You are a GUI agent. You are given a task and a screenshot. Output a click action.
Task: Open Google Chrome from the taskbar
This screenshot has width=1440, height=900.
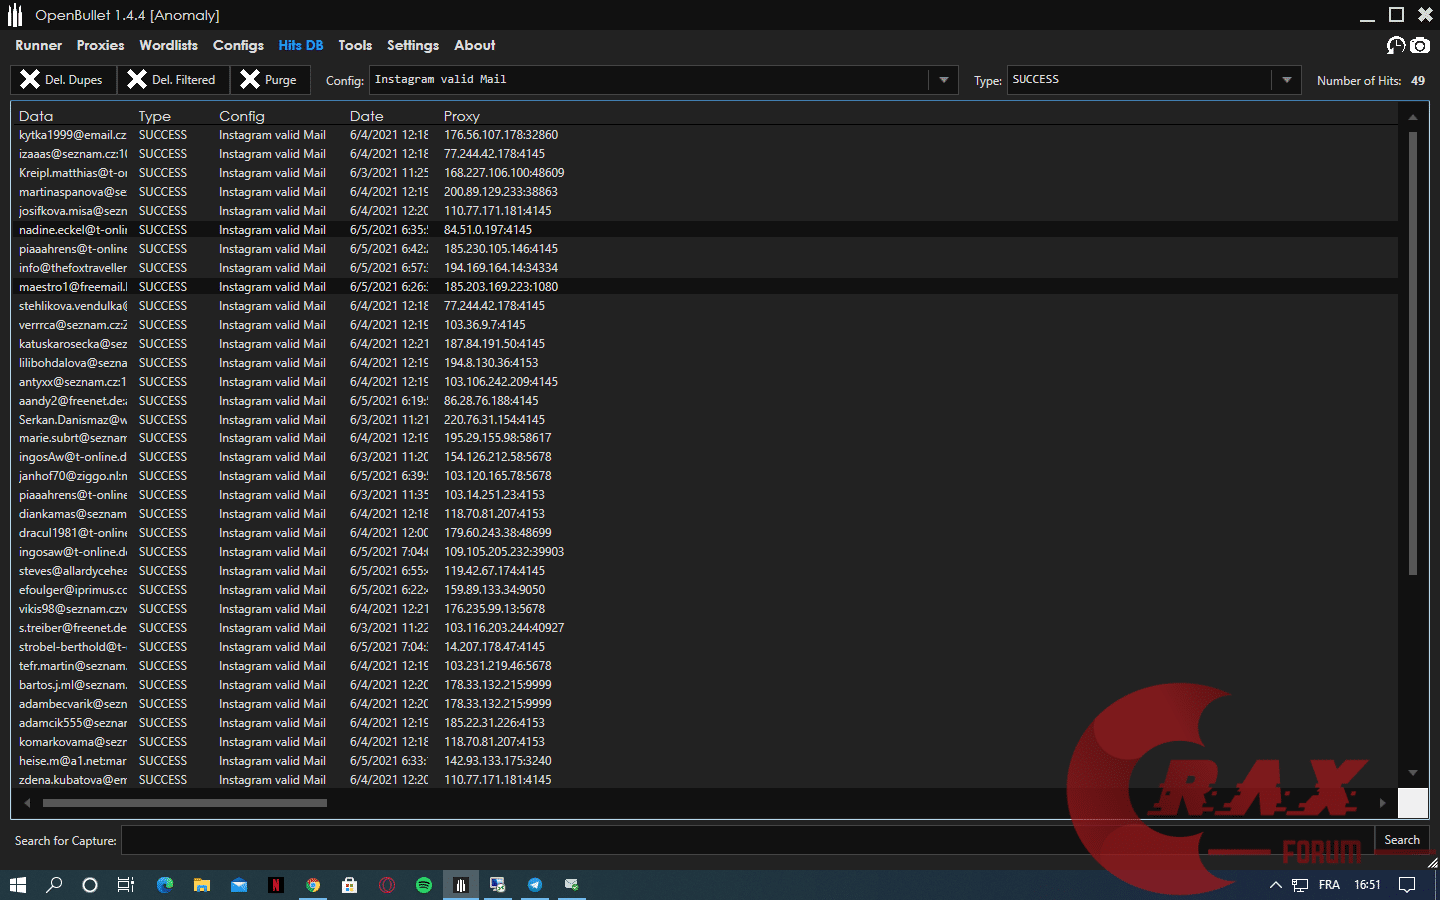(x=313, y=884)
